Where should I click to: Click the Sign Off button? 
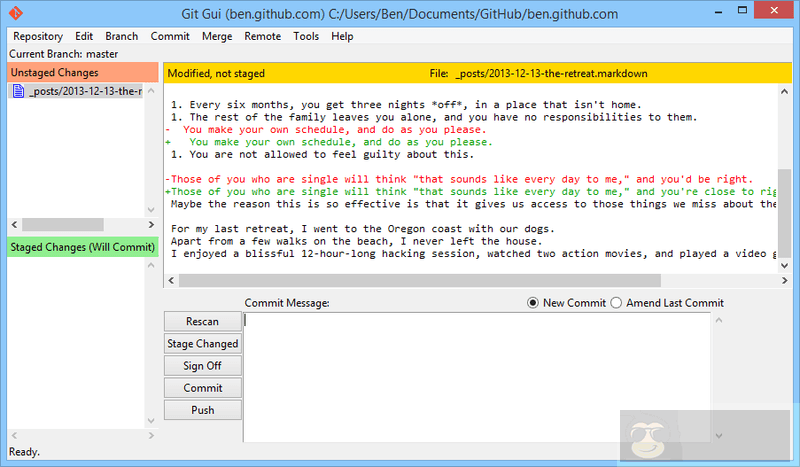(x=202, y=366)
